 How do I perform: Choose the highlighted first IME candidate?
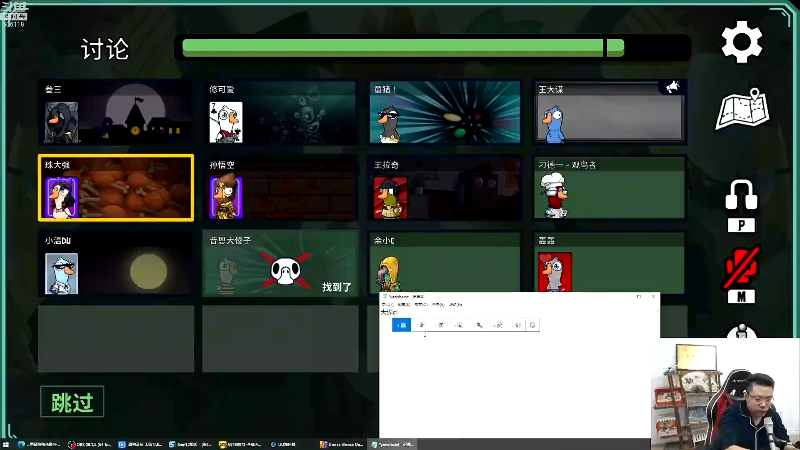pyautogui.click(x=402, y=325)
